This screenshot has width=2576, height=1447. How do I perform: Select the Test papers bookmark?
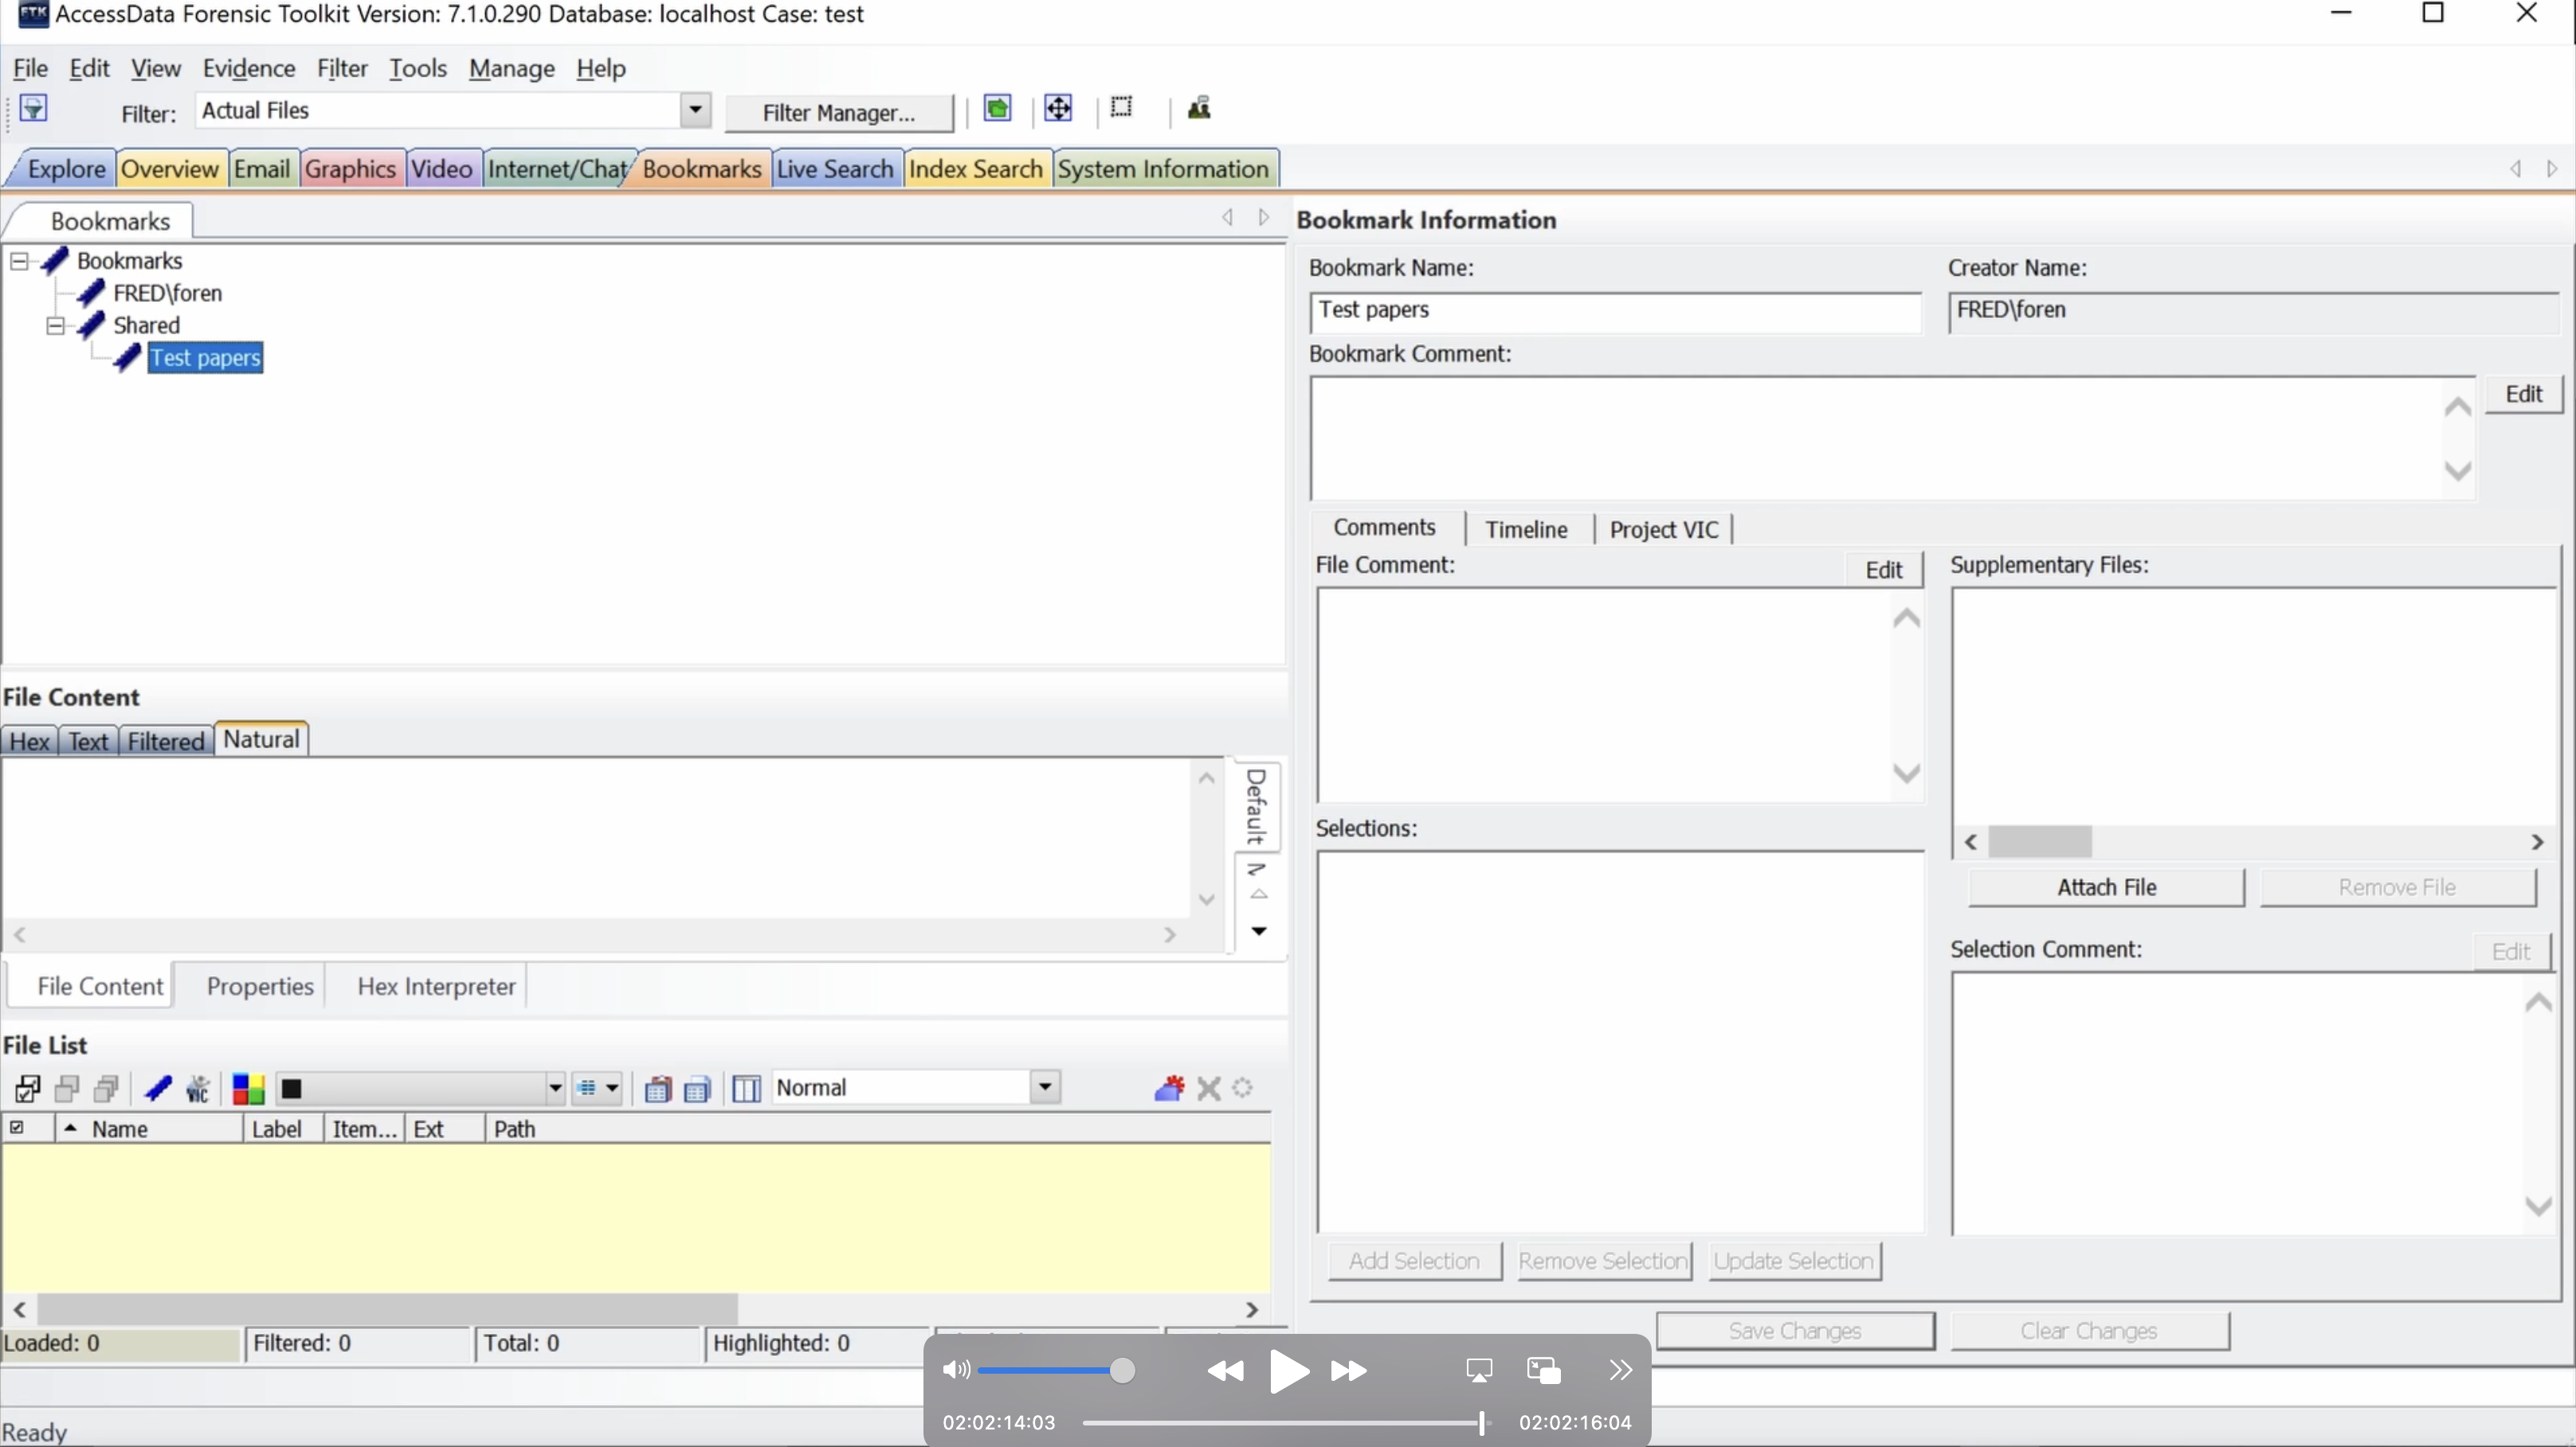click(205, 358)
